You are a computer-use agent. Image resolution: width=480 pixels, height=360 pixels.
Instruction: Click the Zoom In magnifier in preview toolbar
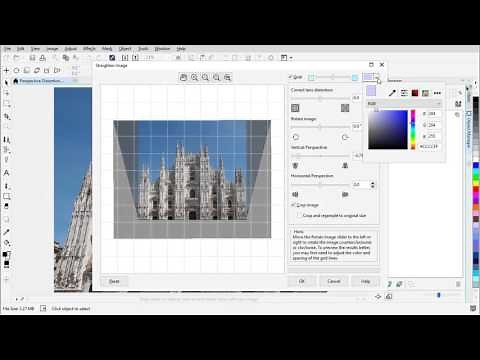click(194, 77)
